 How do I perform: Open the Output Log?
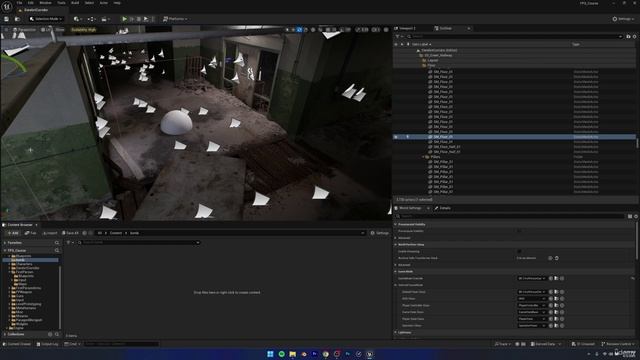click(47, 344)
